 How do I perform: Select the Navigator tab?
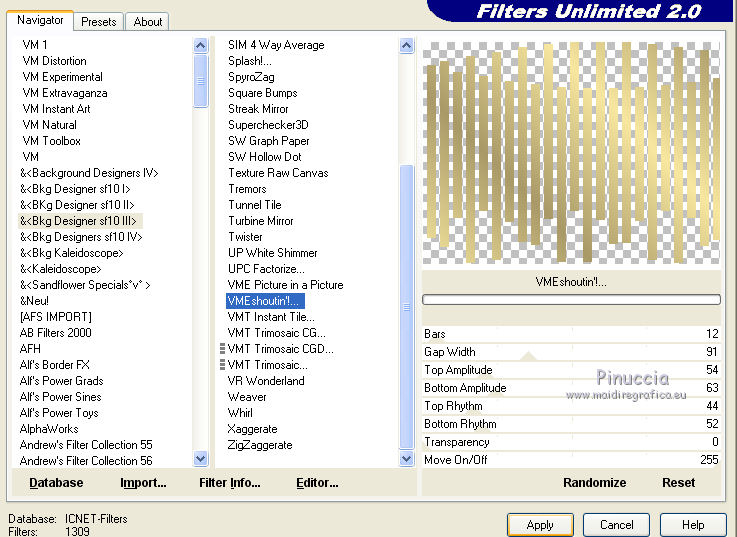(40, 20)
